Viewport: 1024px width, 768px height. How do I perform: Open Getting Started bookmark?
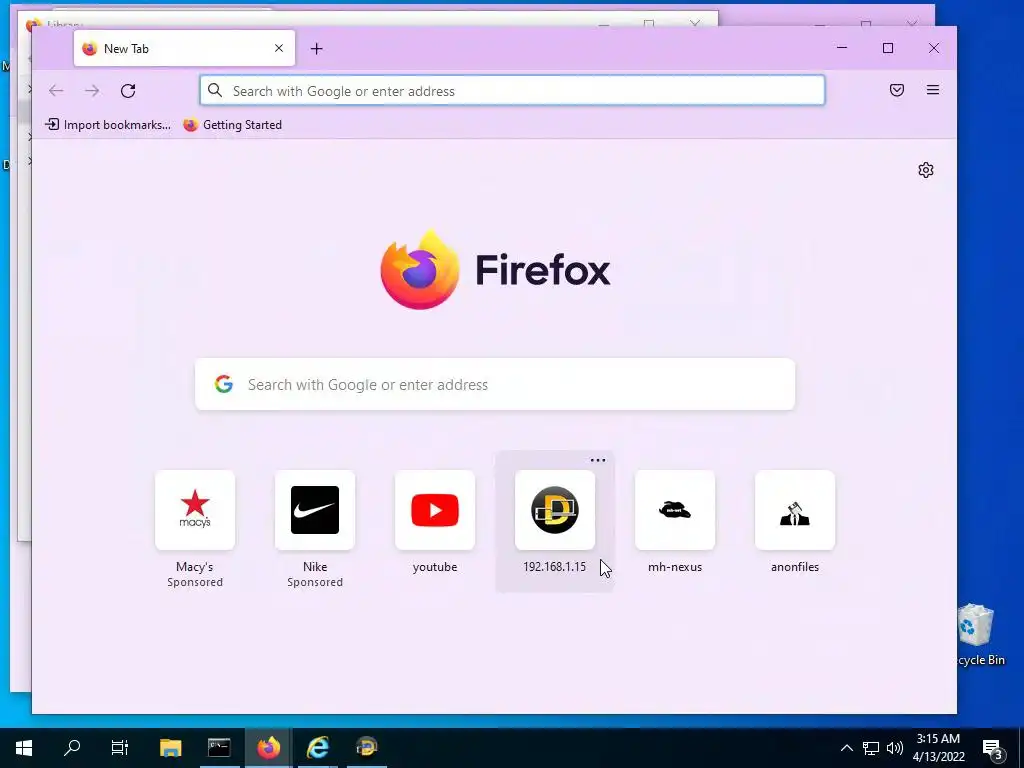click(x=232, y=125)
